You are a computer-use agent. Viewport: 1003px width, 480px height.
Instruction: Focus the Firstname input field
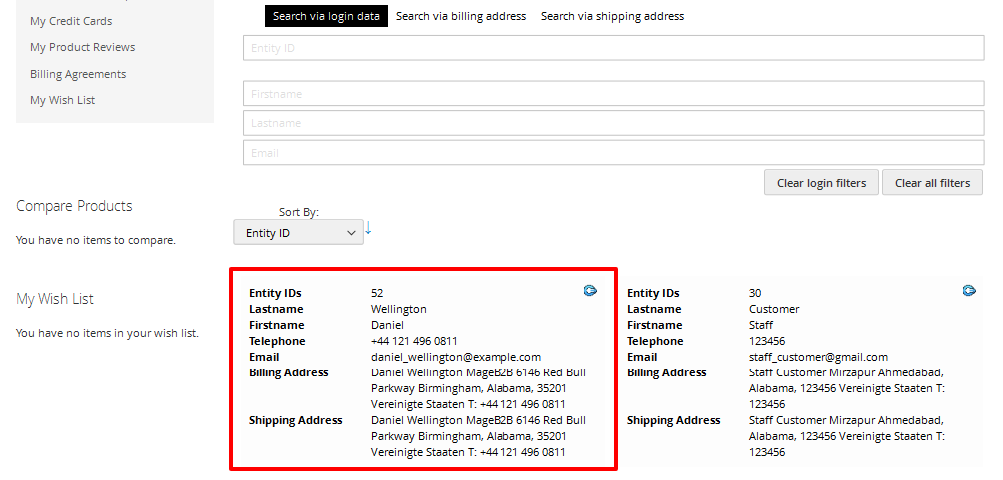(613, 93)
